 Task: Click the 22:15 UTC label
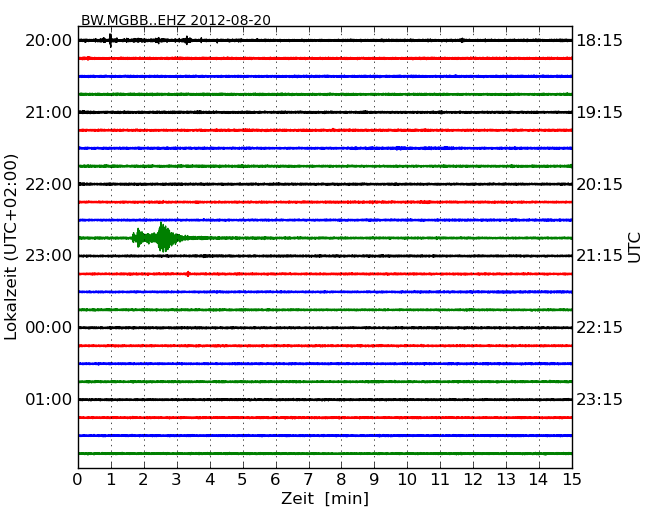click(x=599, y=328)
